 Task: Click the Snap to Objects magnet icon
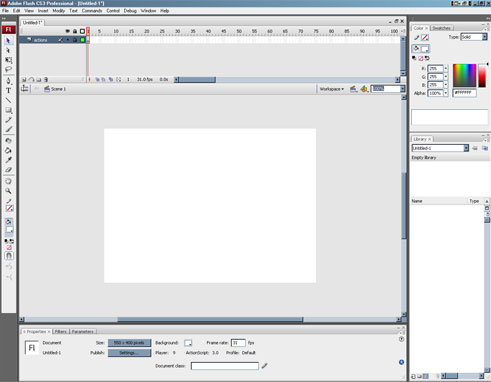coord(9,256)
